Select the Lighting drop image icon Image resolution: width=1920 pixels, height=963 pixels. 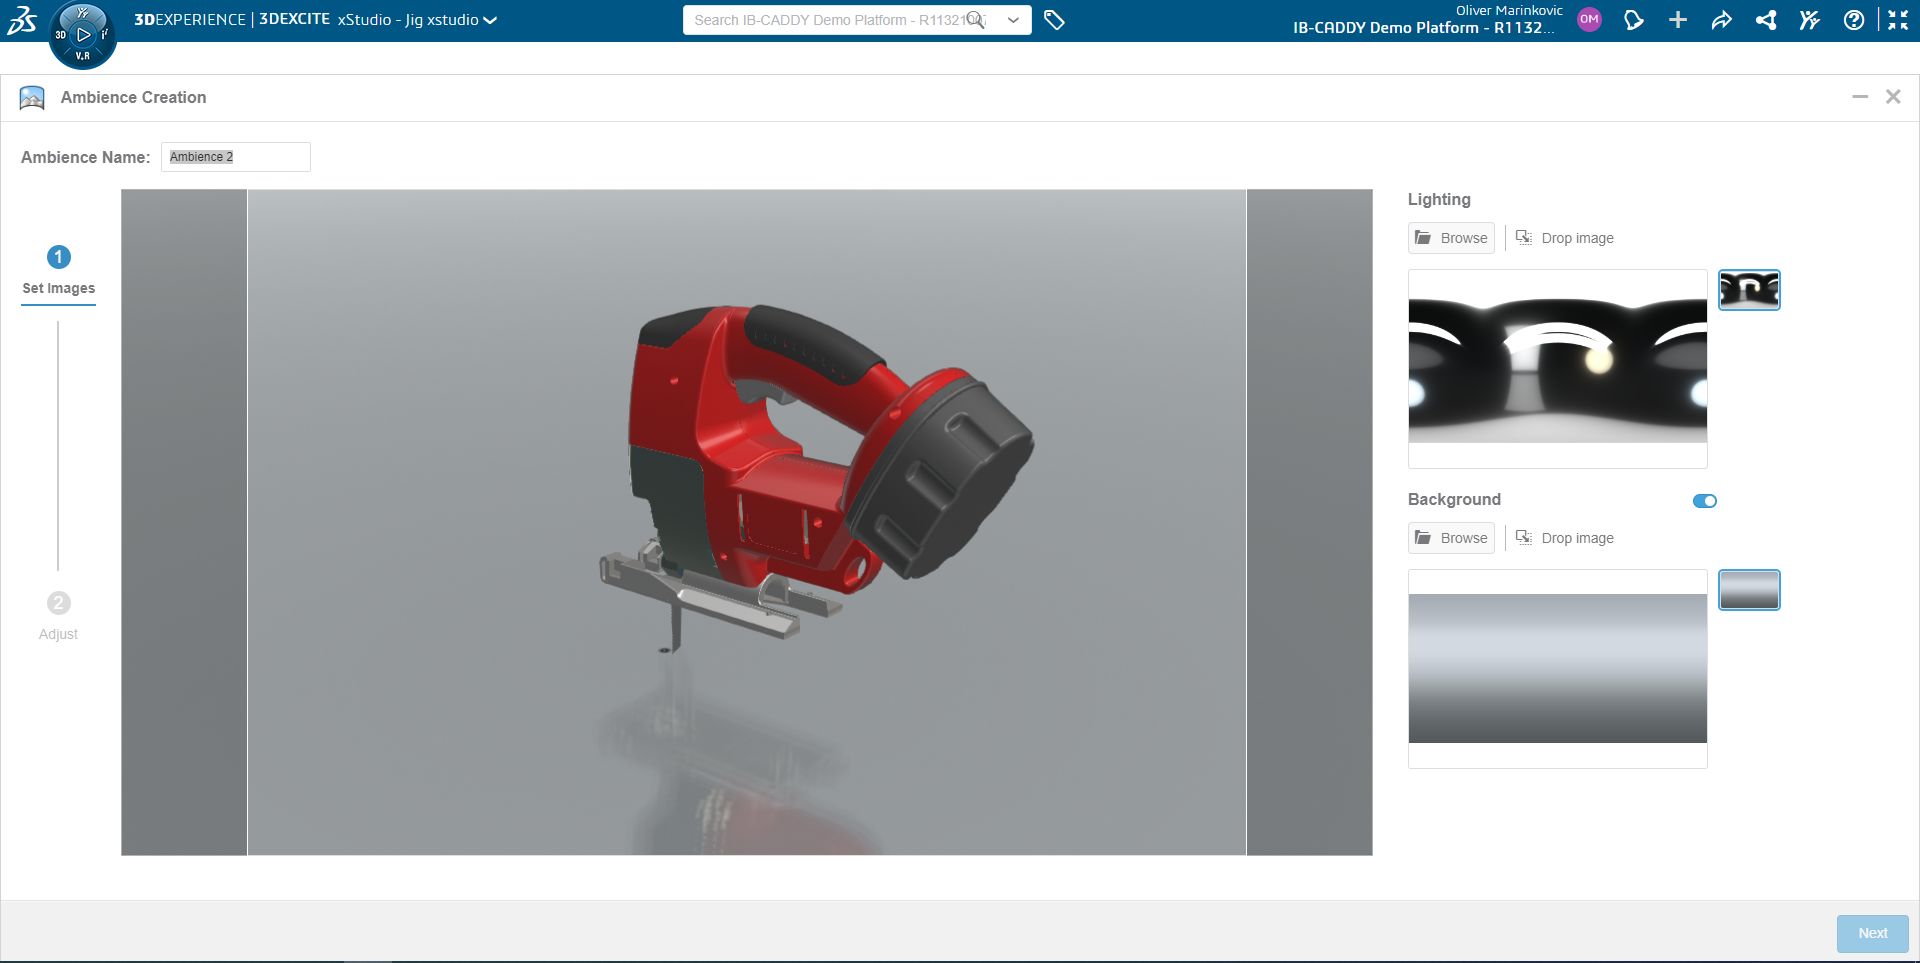(1525, 237)
